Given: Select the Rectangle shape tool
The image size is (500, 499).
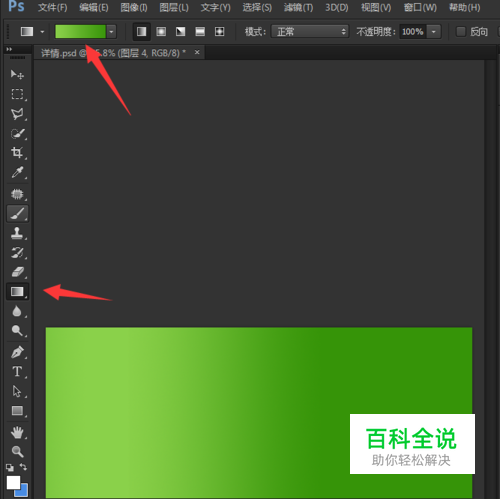Looking at the screenshot, I should coord(17,411).
